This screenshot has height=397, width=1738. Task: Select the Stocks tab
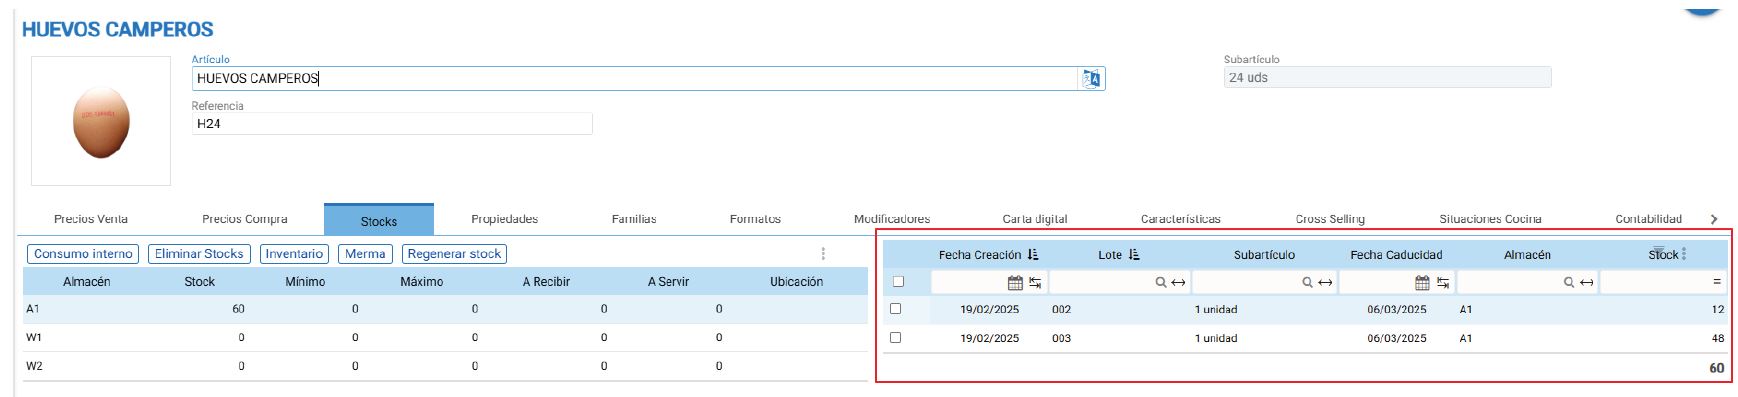[379, 220]
